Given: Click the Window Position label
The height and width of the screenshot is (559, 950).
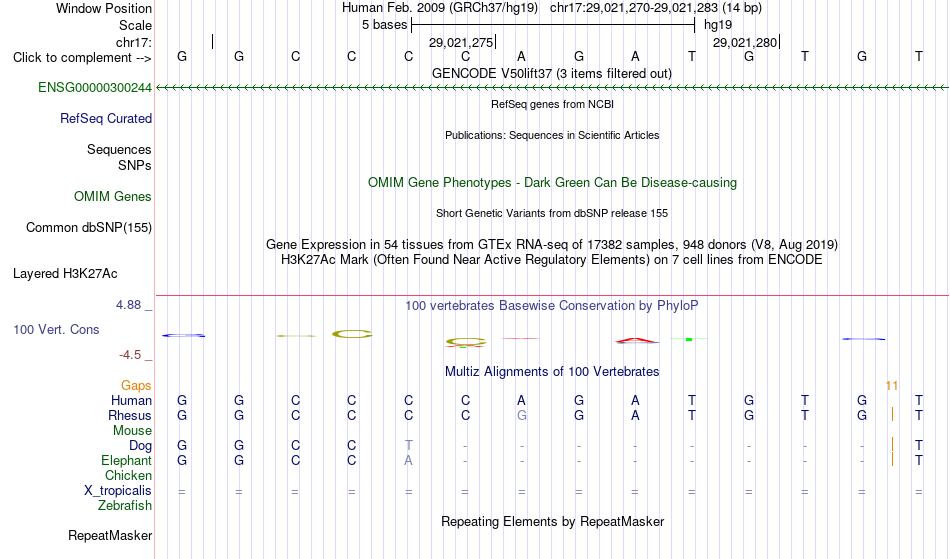Looking at the screenshot, I should [x=104, y=8].
